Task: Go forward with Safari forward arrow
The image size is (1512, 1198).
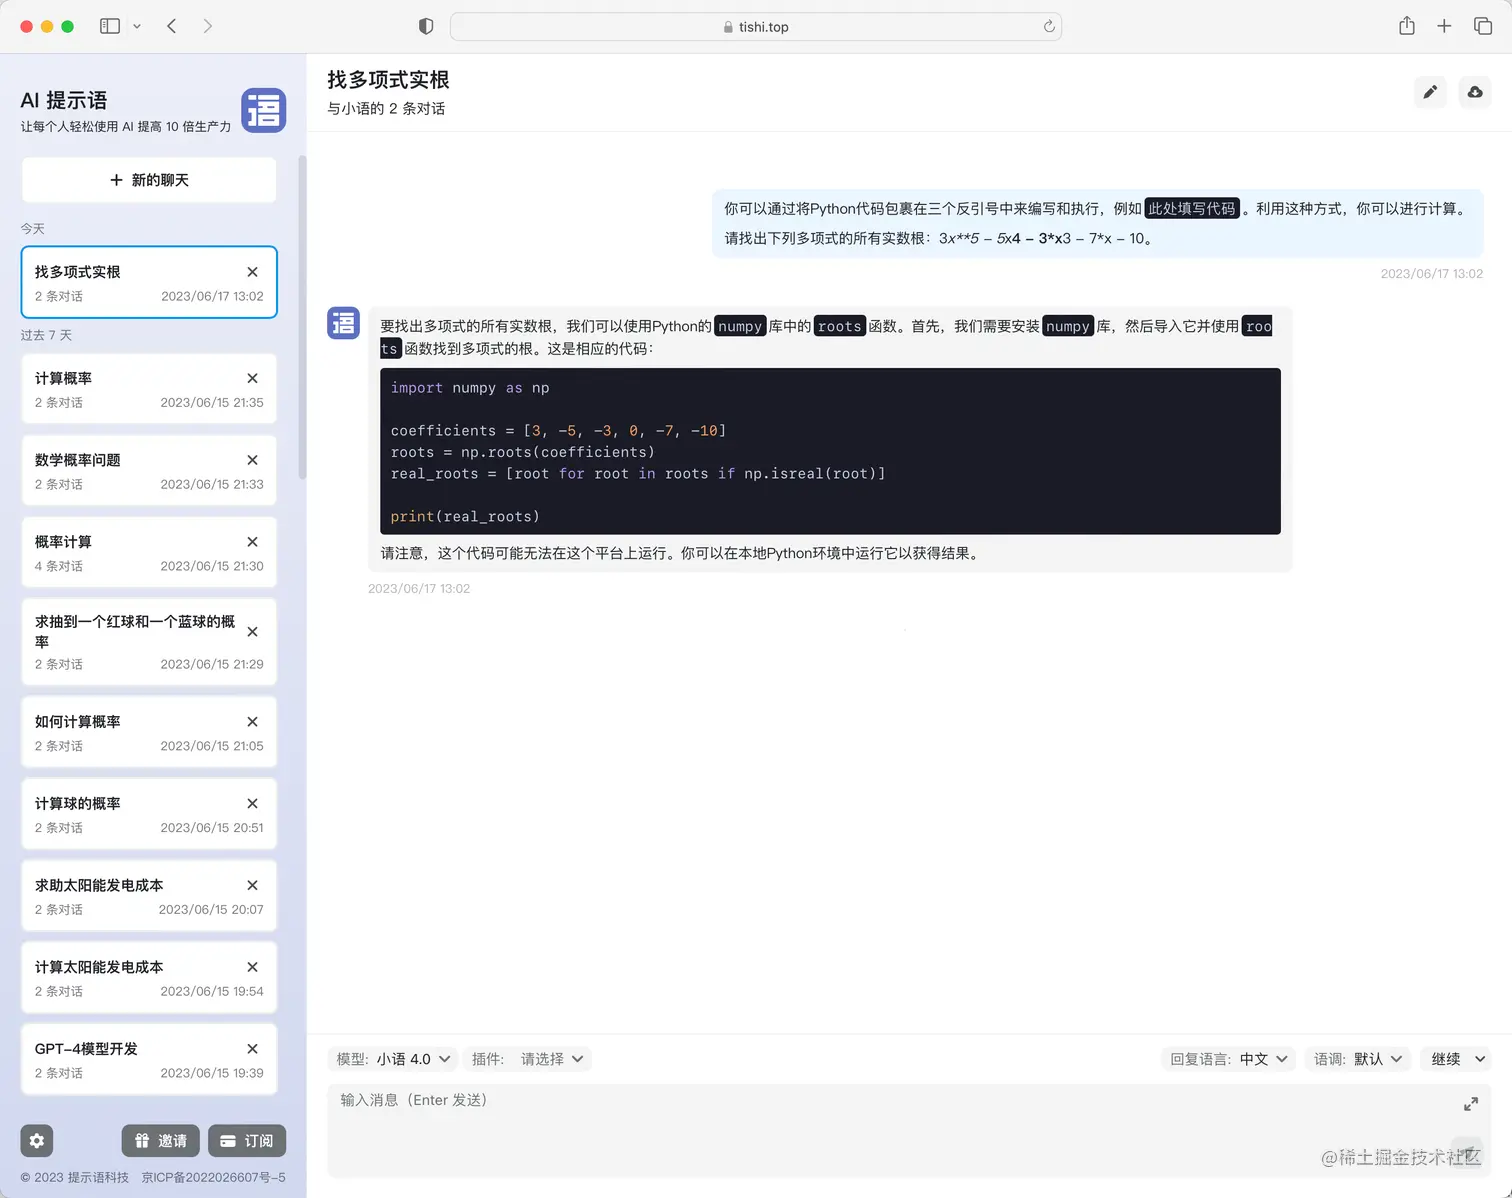Action: pyautogui.click(x=207, y=26)
